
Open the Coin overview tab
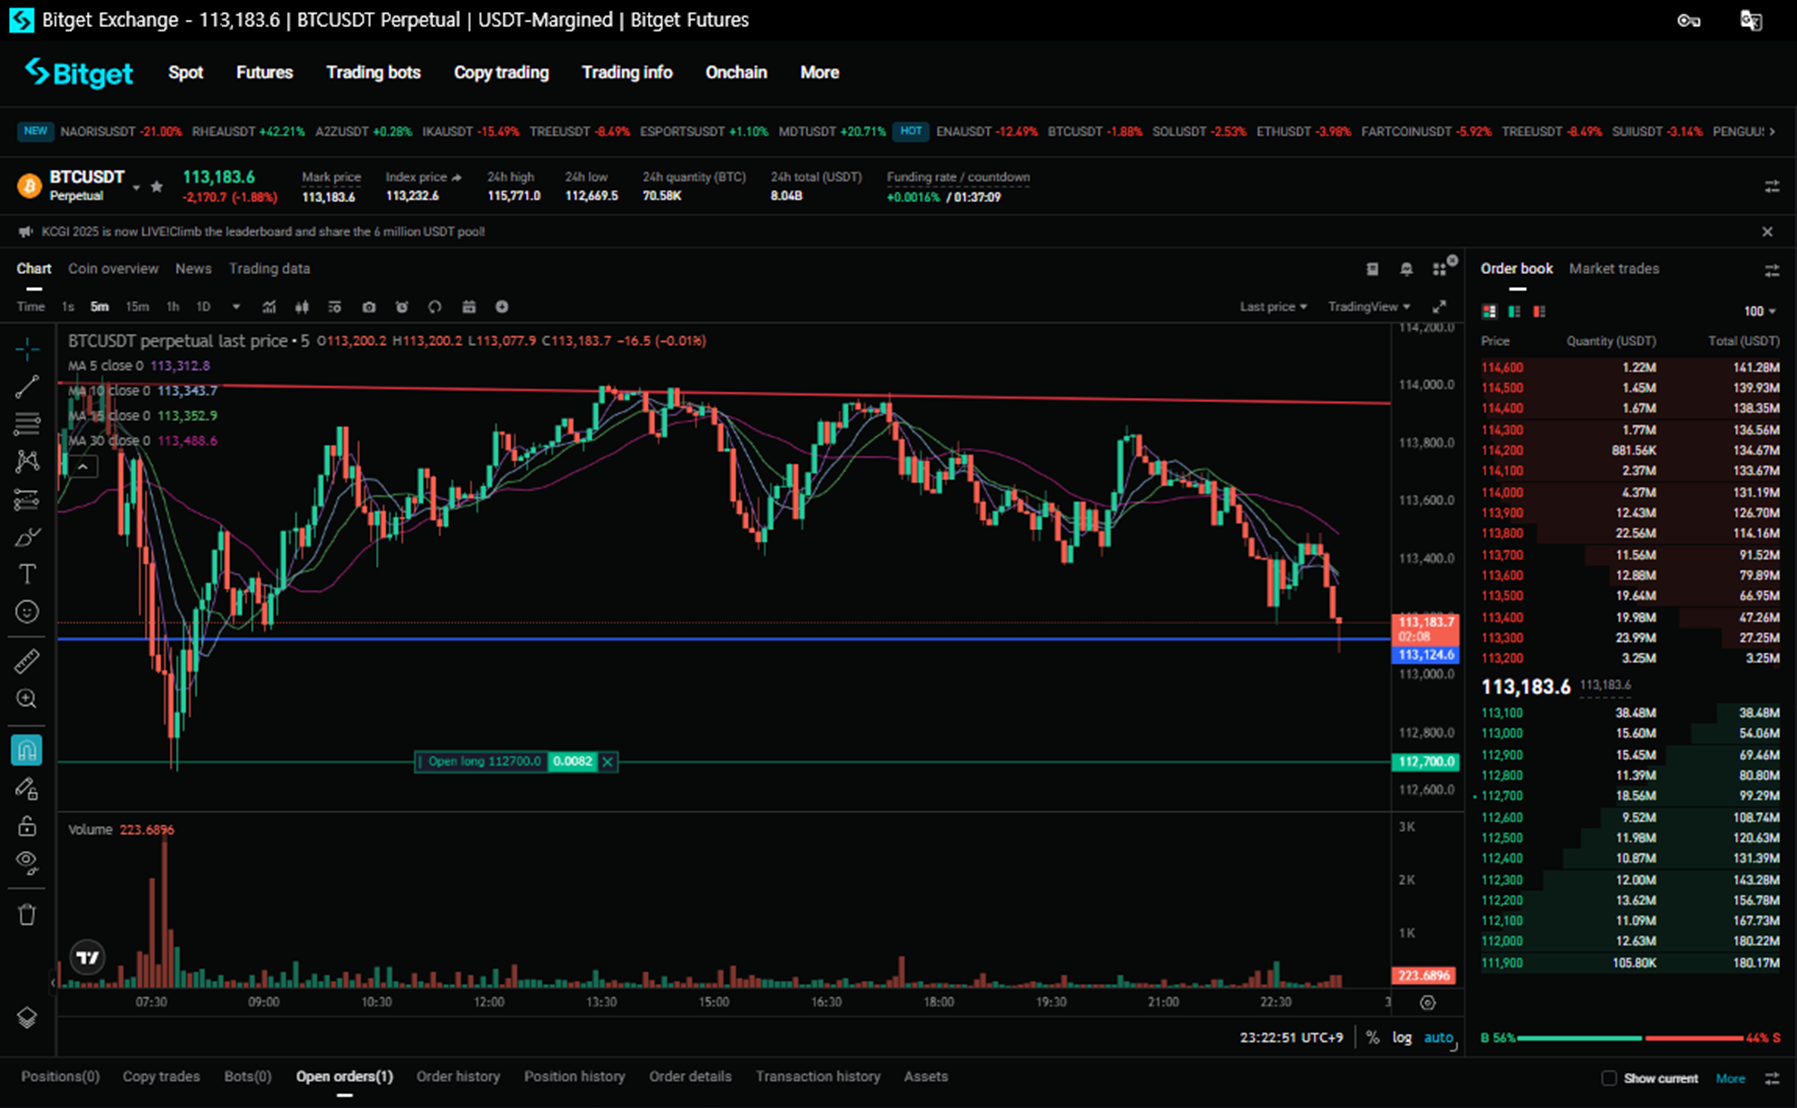point(113,269)
